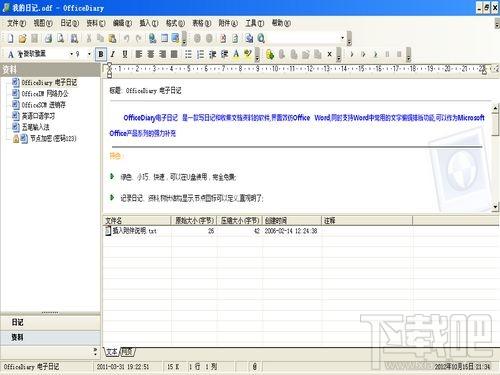The width and height of the screenshot is (500, 375).
Task: Expand attachment toolbar overflow options
Action: tap(338, 54)
